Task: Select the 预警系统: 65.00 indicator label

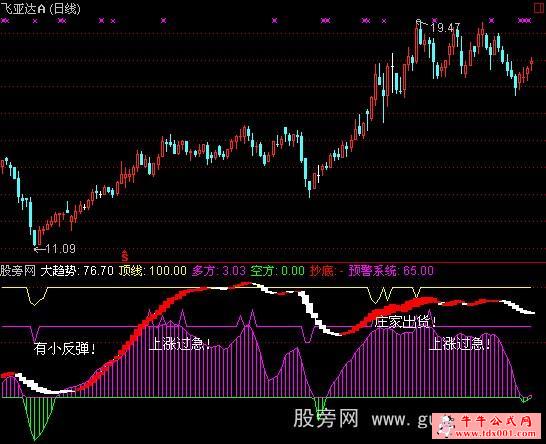Action: 391,271
